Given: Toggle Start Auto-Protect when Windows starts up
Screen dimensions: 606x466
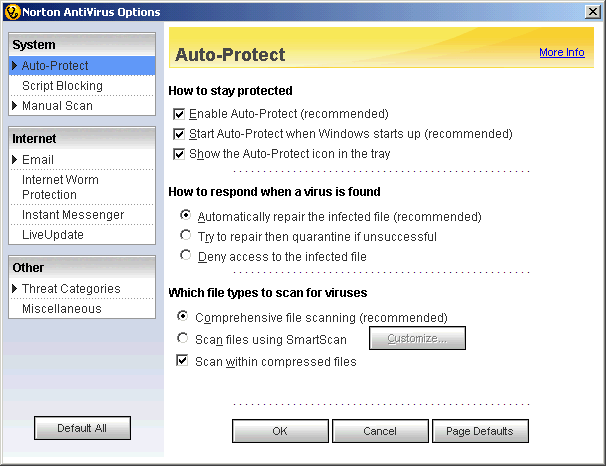Looking at the screenshot, I should point(180,134).
